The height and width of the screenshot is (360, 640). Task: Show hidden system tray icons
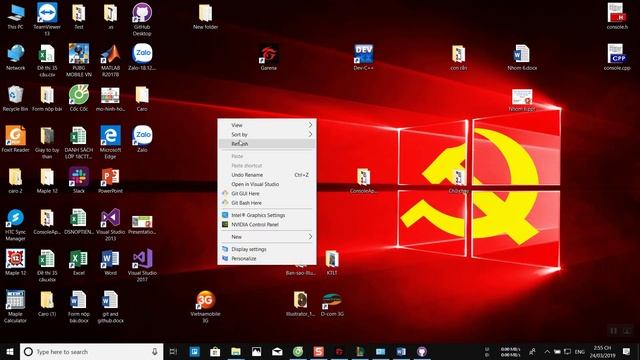pos(547,351)
